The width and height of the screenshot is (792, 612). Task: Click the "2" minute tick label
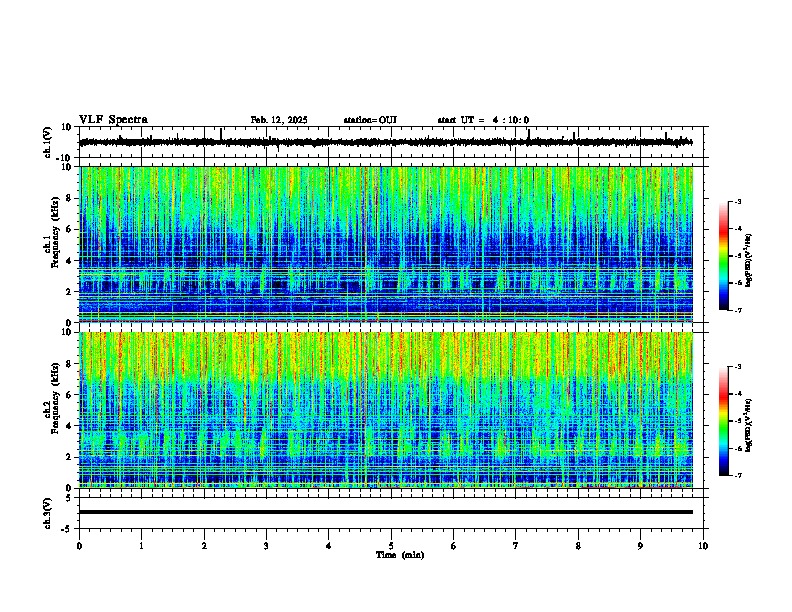pos(204,546)
